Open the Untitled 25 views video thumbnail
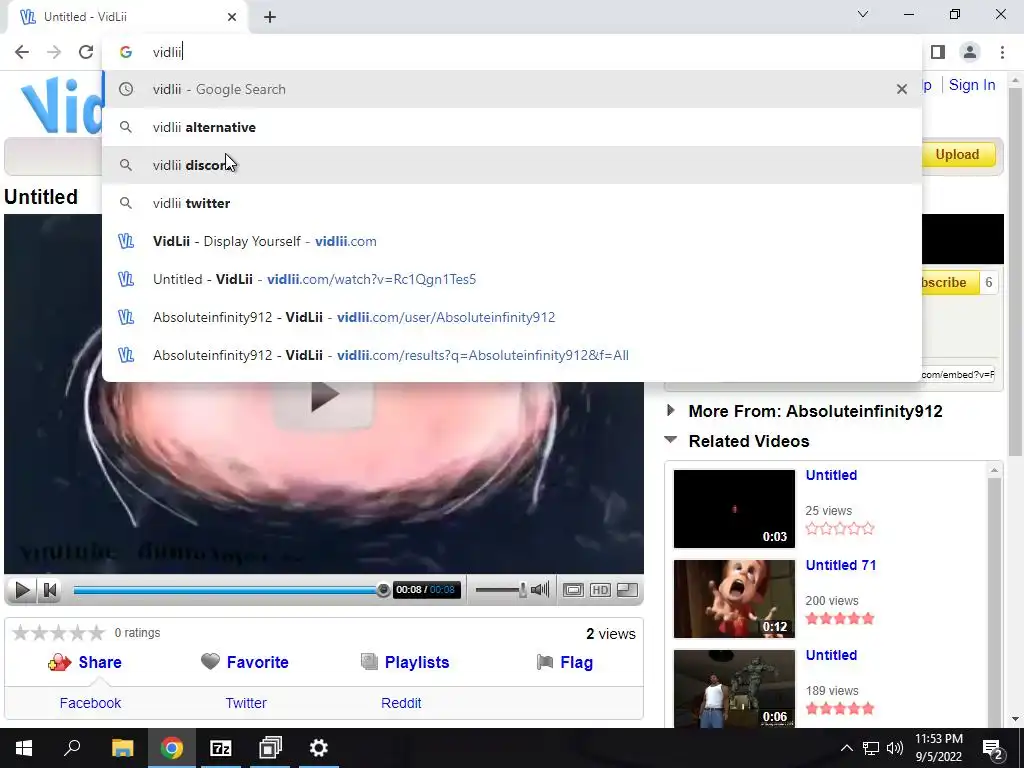 pyautogui.click(x=734, y=509)
